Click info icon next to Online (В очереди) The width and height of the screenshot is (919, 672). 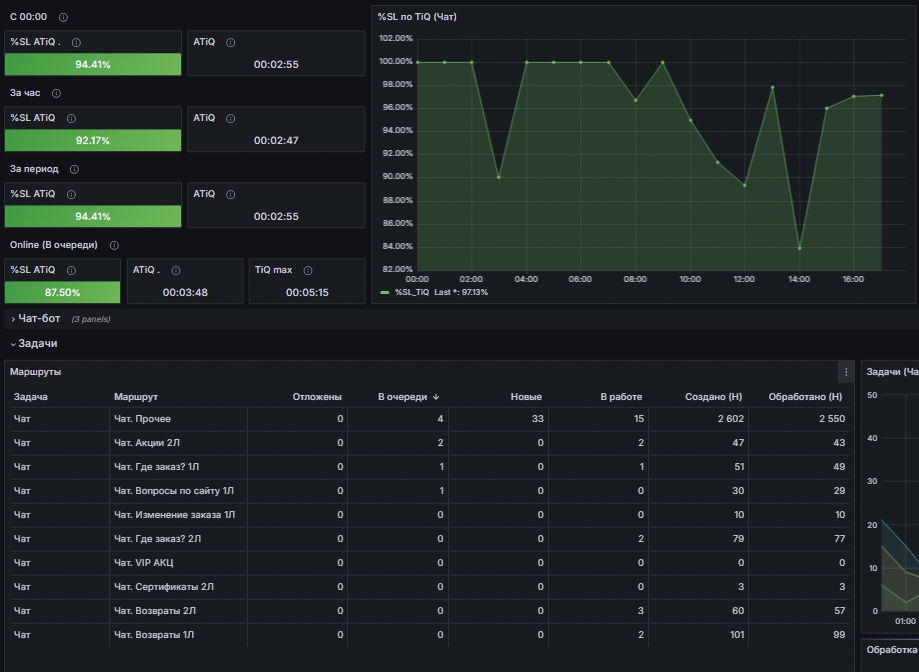pyautogui.click(x=114, y=245)
